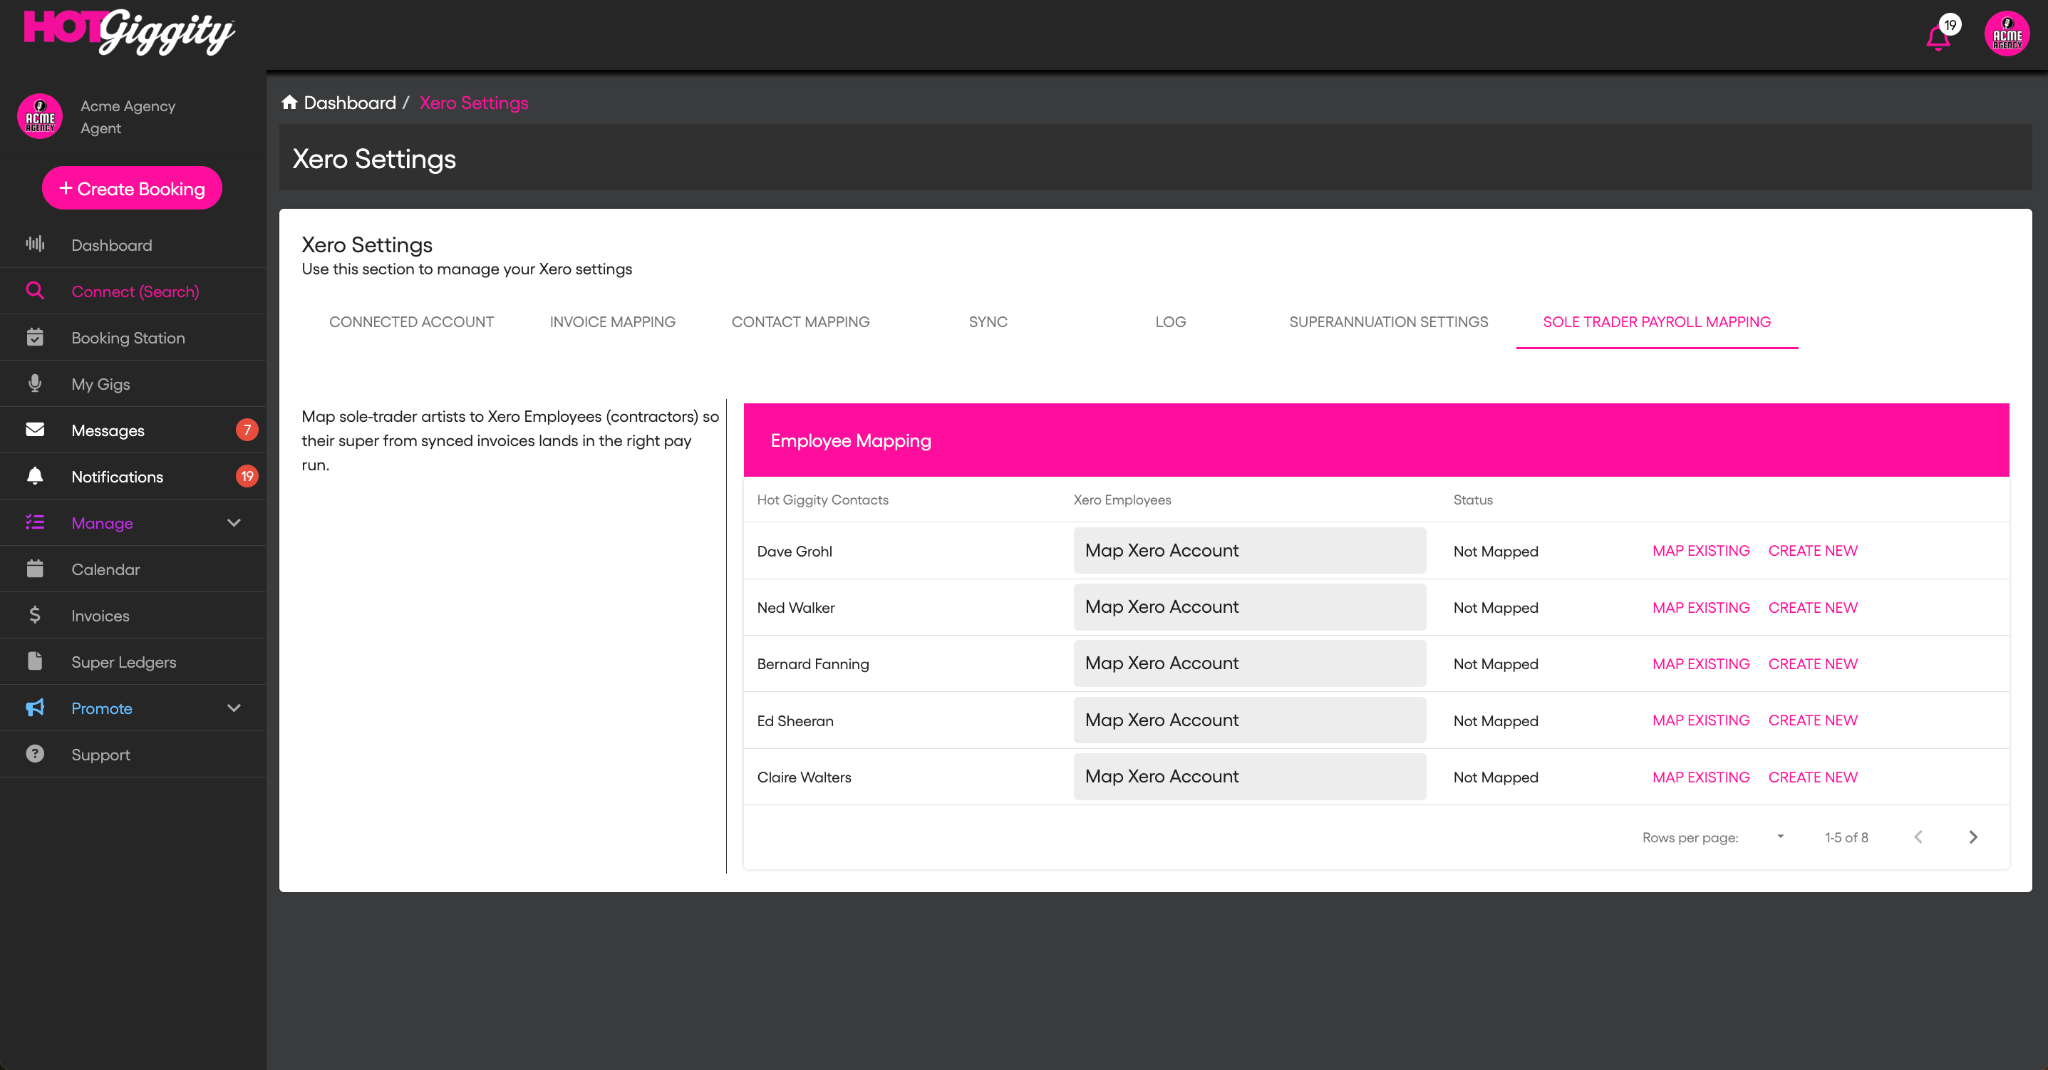The width and height of the screenshot is (2048, 1070).
Task: Open notifications bell in top bar
Action: click(1938, 38)
